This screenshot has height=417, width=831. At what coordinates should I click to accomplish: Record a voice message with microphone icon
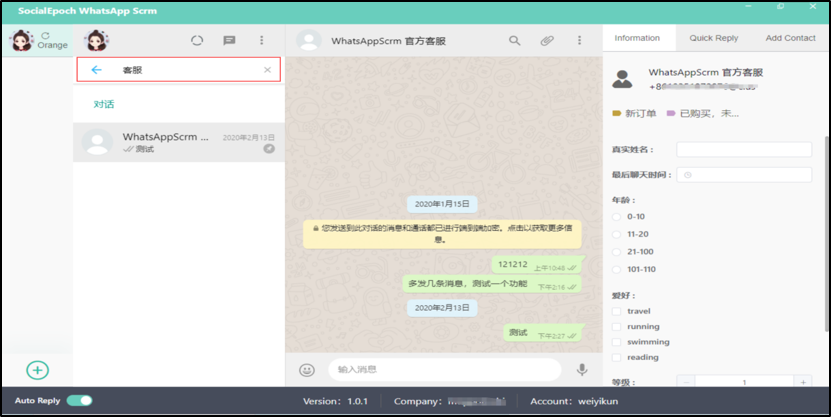click(582, 369)
